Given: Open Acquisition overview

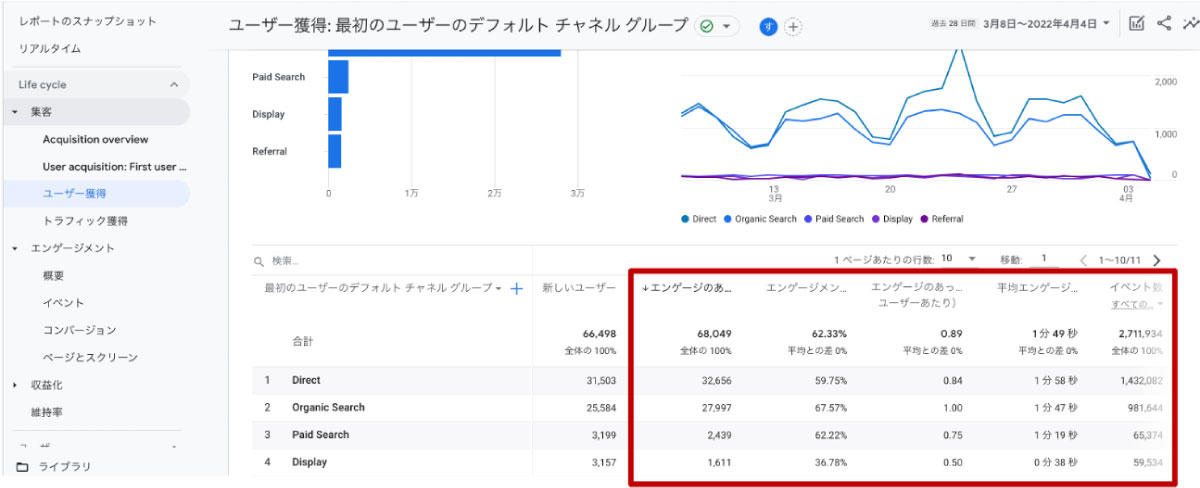Looking at the screenshot, I should pyautogui.click(x=95, y=139).
